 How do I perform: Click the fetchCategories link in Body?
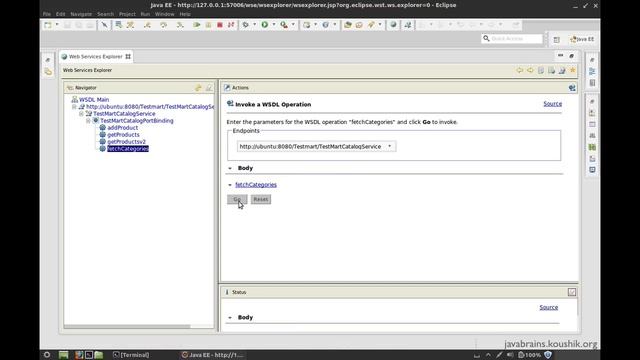256,185
